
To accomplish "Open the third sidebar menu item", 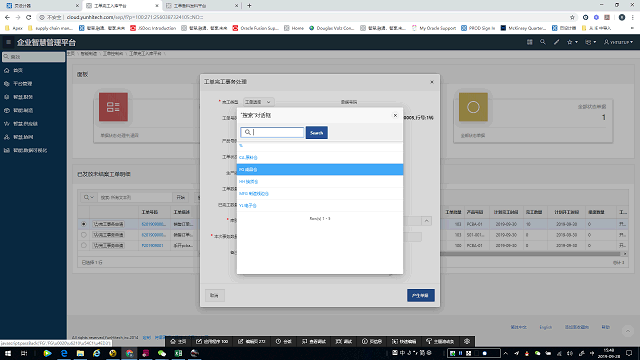I will pyautogui.click(x=33, y=97).
